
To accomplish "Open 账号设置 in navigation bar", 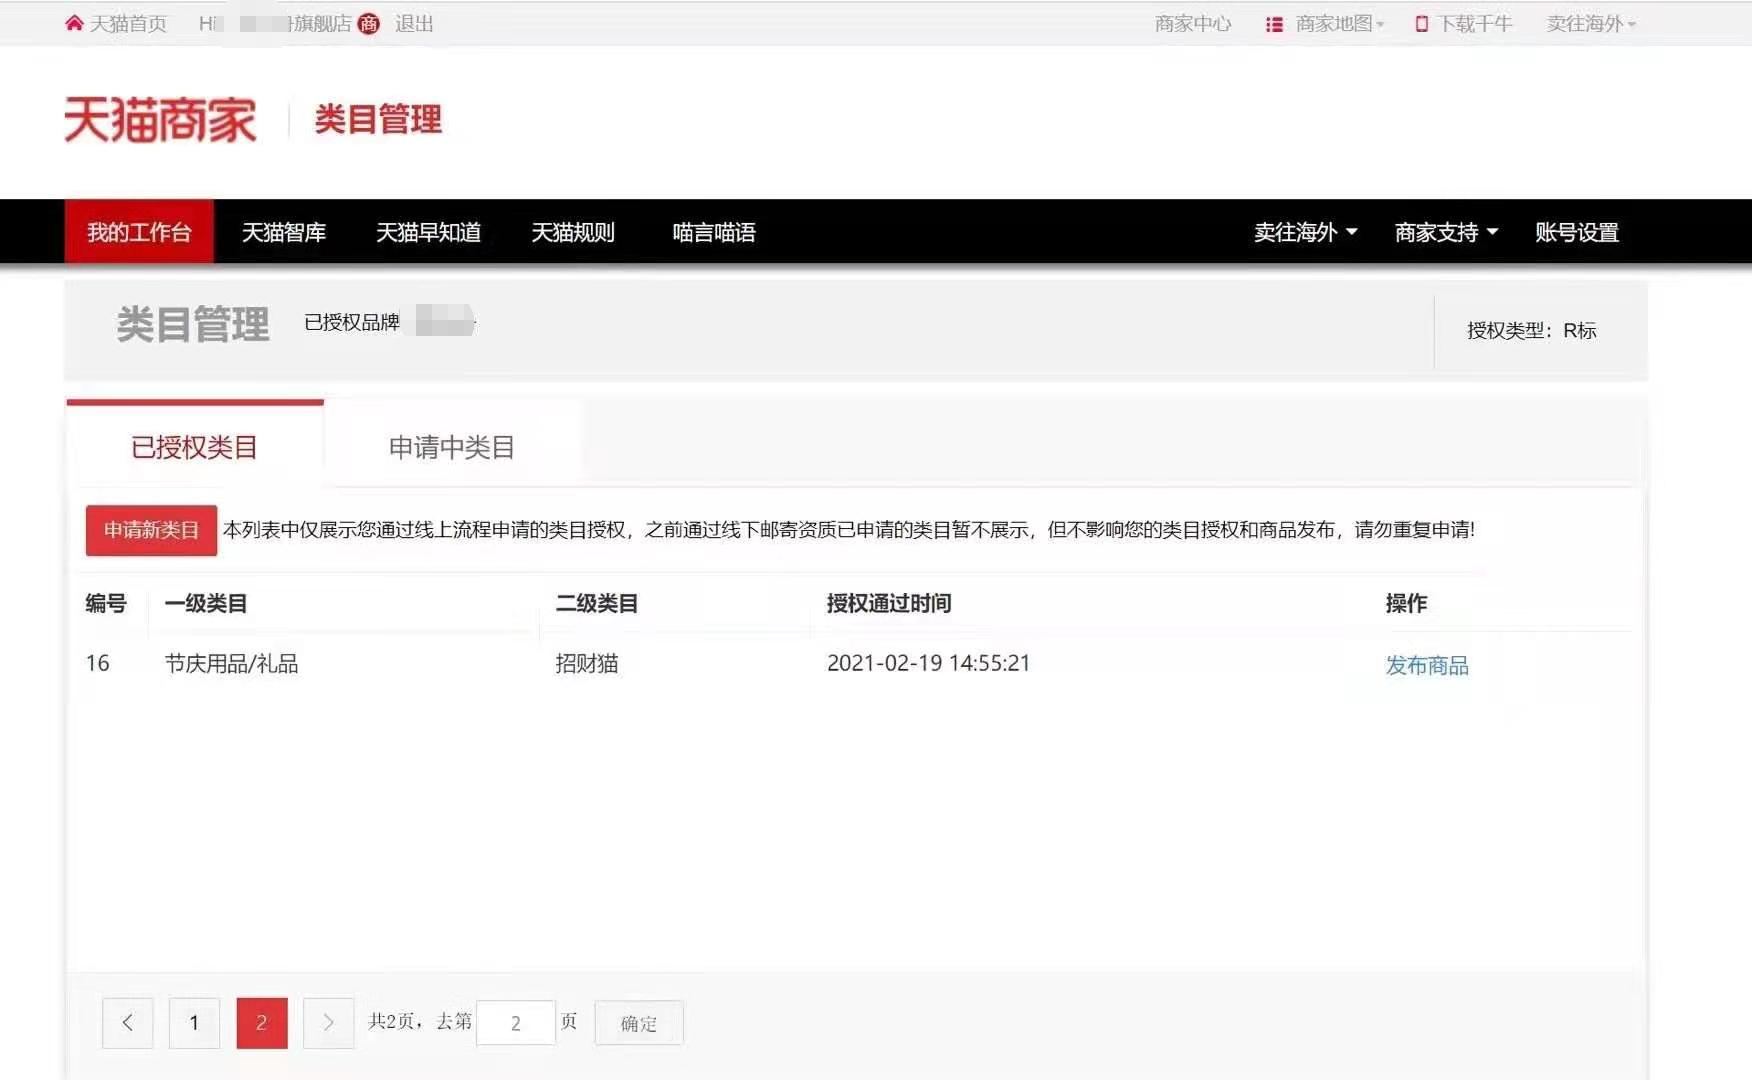I will tap(1577, 232).
